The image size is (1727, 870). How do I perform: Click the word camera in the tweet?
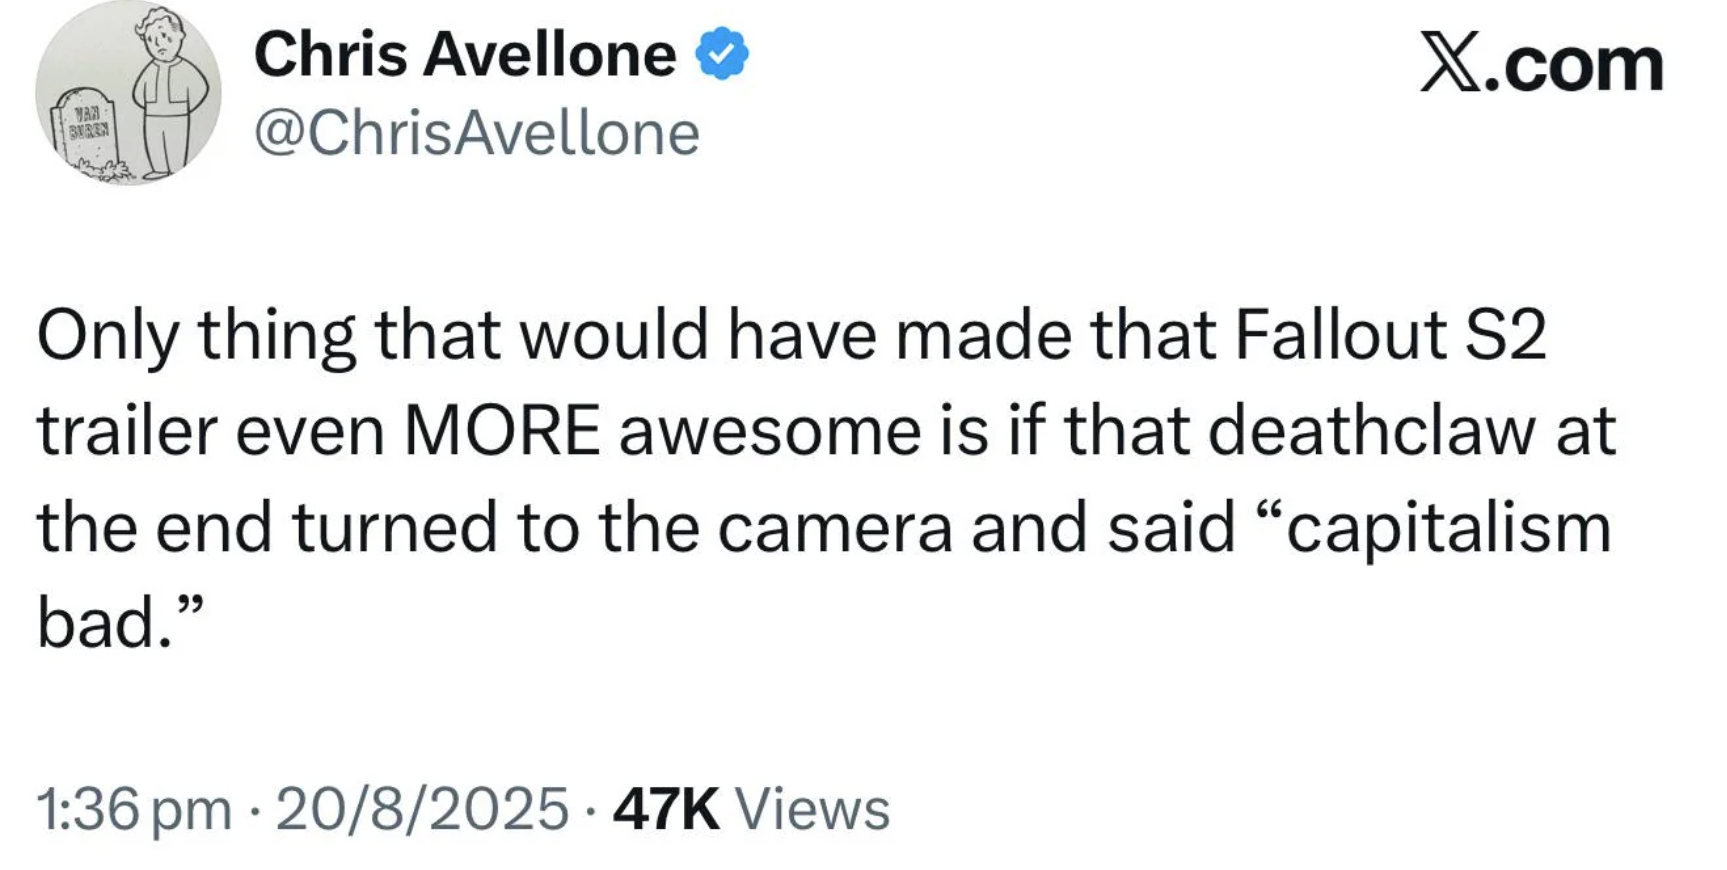pos(835,529)
